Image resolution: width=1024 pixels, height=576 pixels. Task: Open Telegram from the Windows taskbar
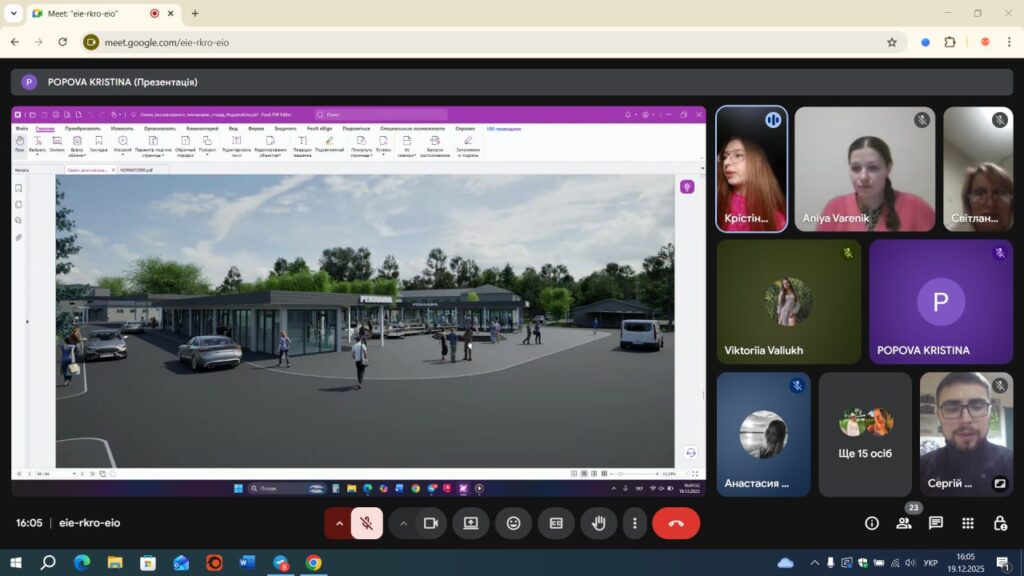coord(280,563)
